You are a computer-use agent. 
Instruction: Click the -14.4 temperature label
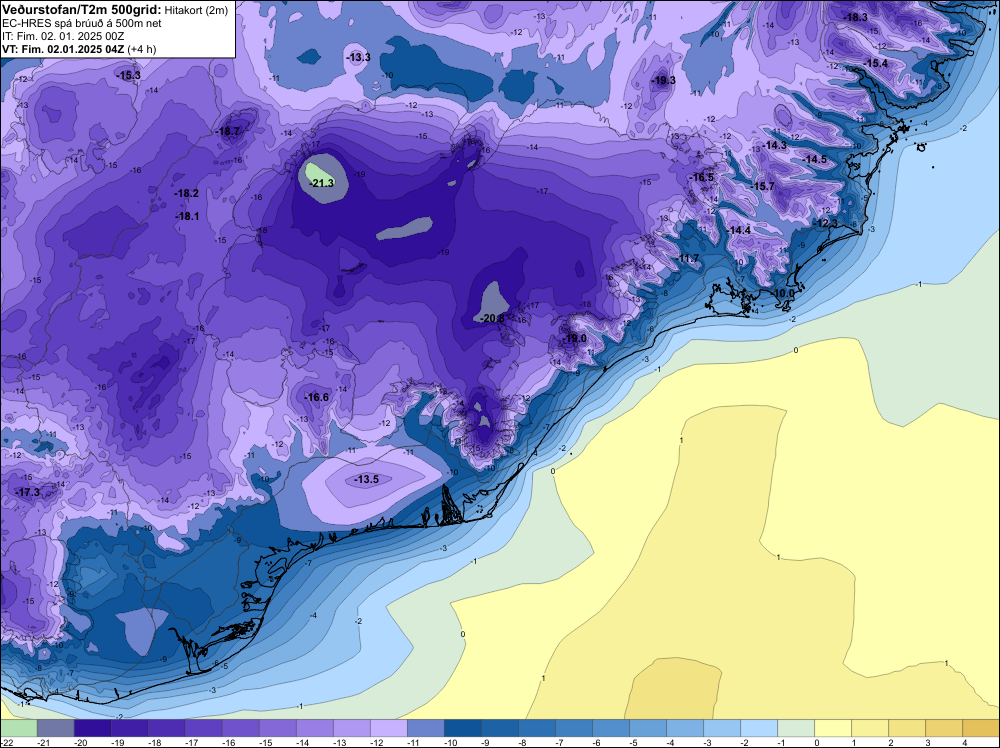739,230
